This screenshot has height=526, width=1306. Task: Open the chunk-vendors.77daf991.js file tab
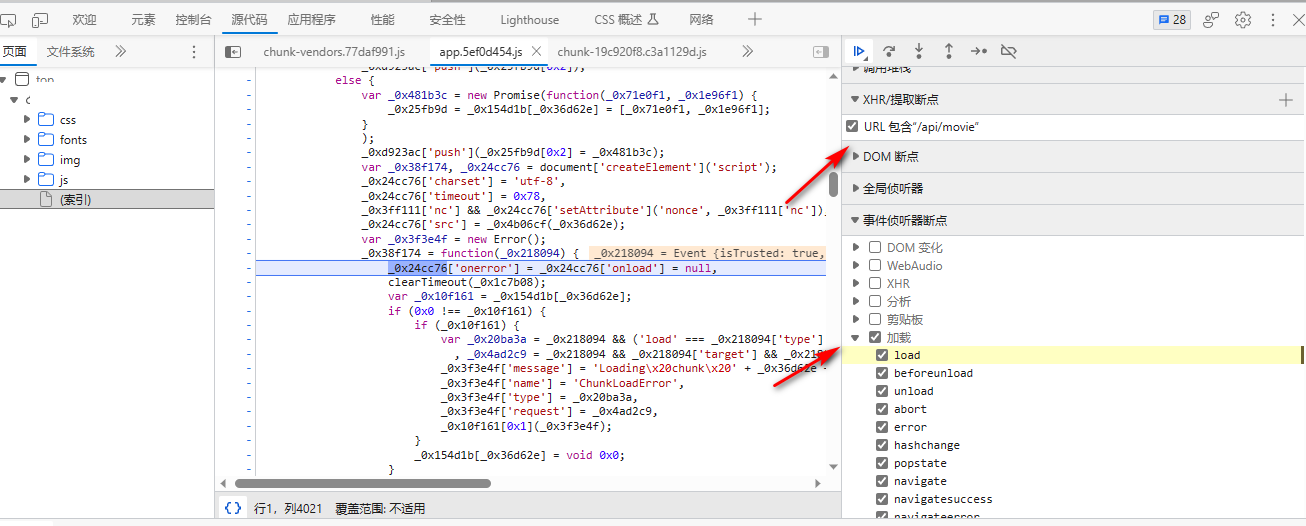[333, 51]
